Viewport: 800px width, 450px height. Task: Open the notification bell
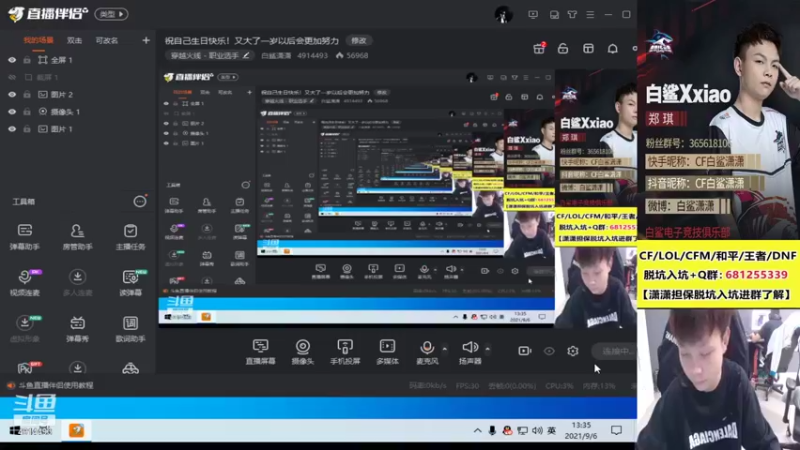click(613, 48)
